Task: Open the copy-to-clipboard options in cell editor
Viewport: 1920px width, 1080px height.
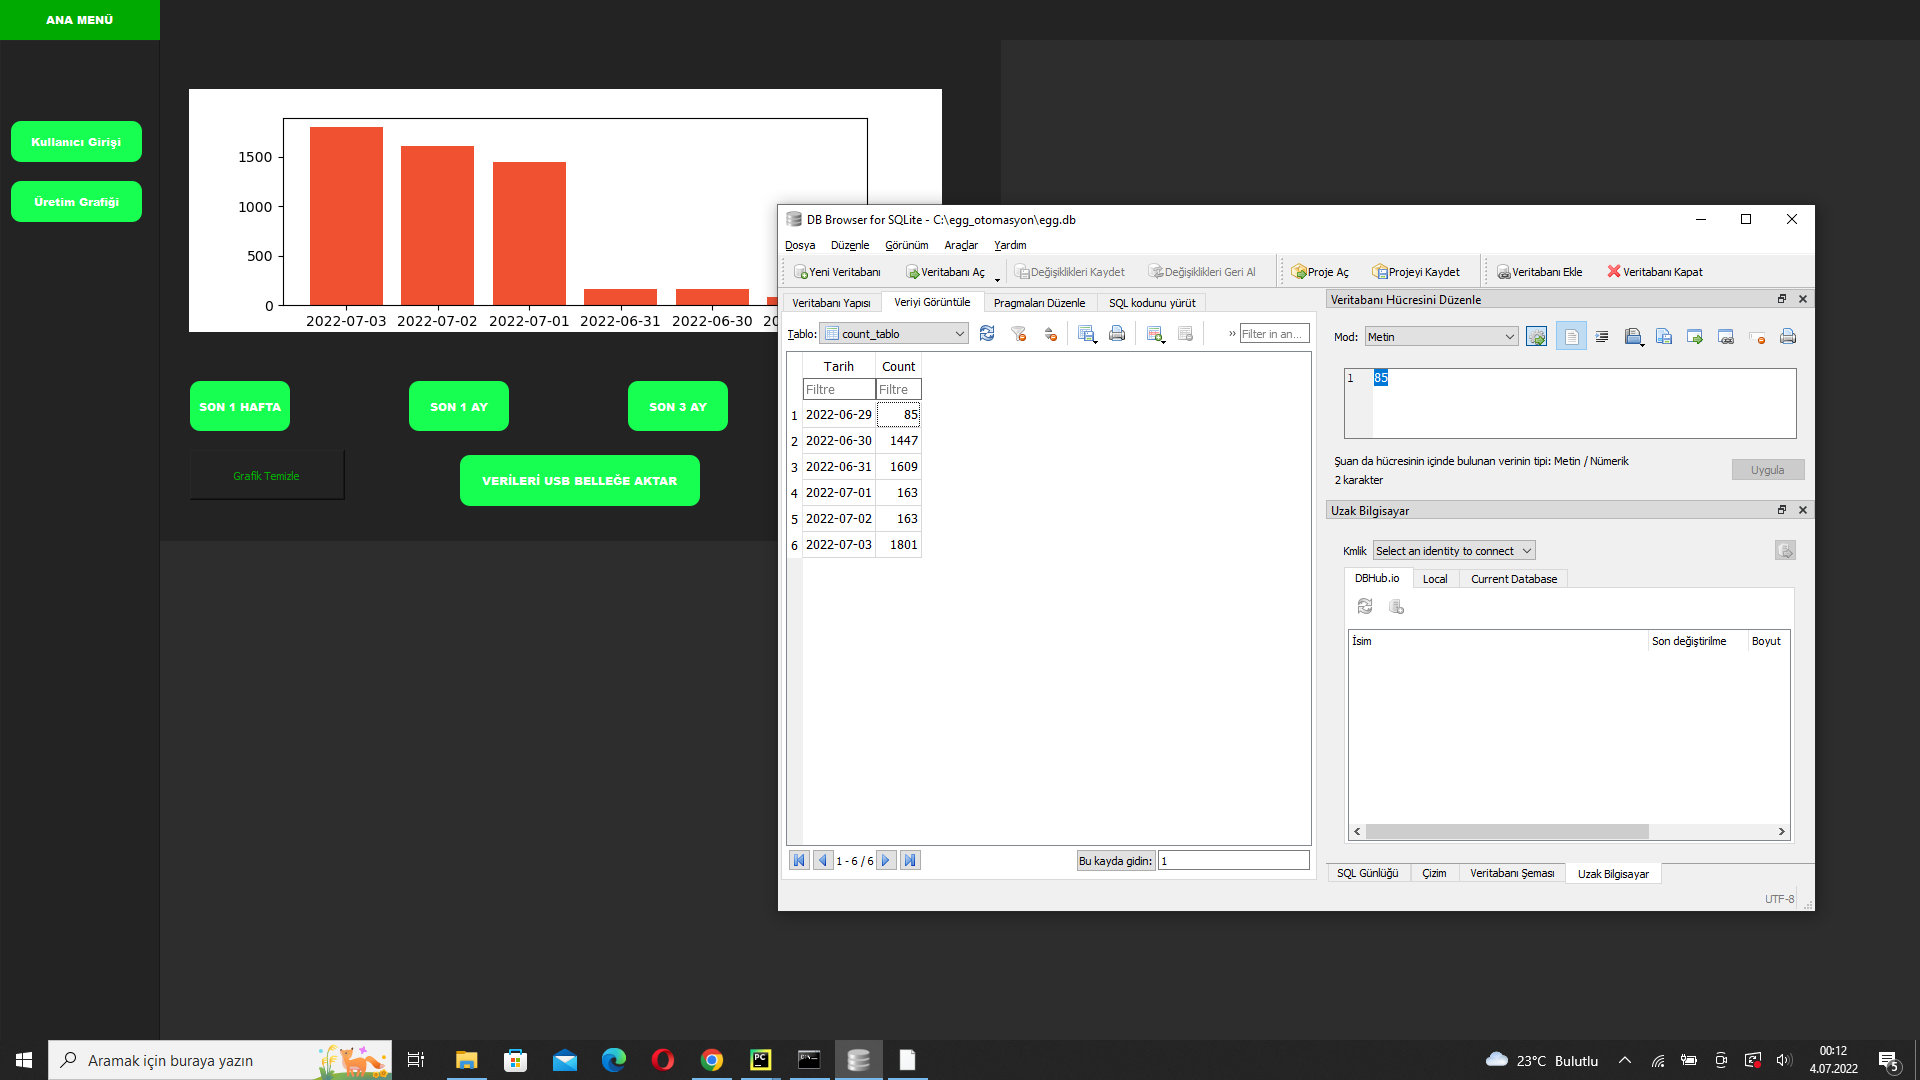Action: pyautogui.click(x=1634, y=337)
